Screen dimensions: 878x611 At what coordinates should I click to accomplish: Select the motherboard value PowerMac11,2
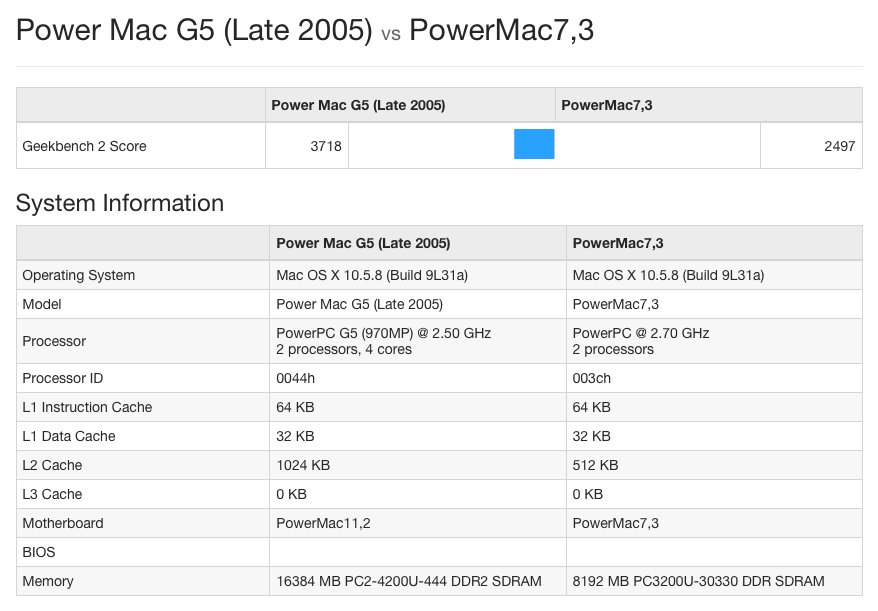pyautogui.click(x=323, y=524)
